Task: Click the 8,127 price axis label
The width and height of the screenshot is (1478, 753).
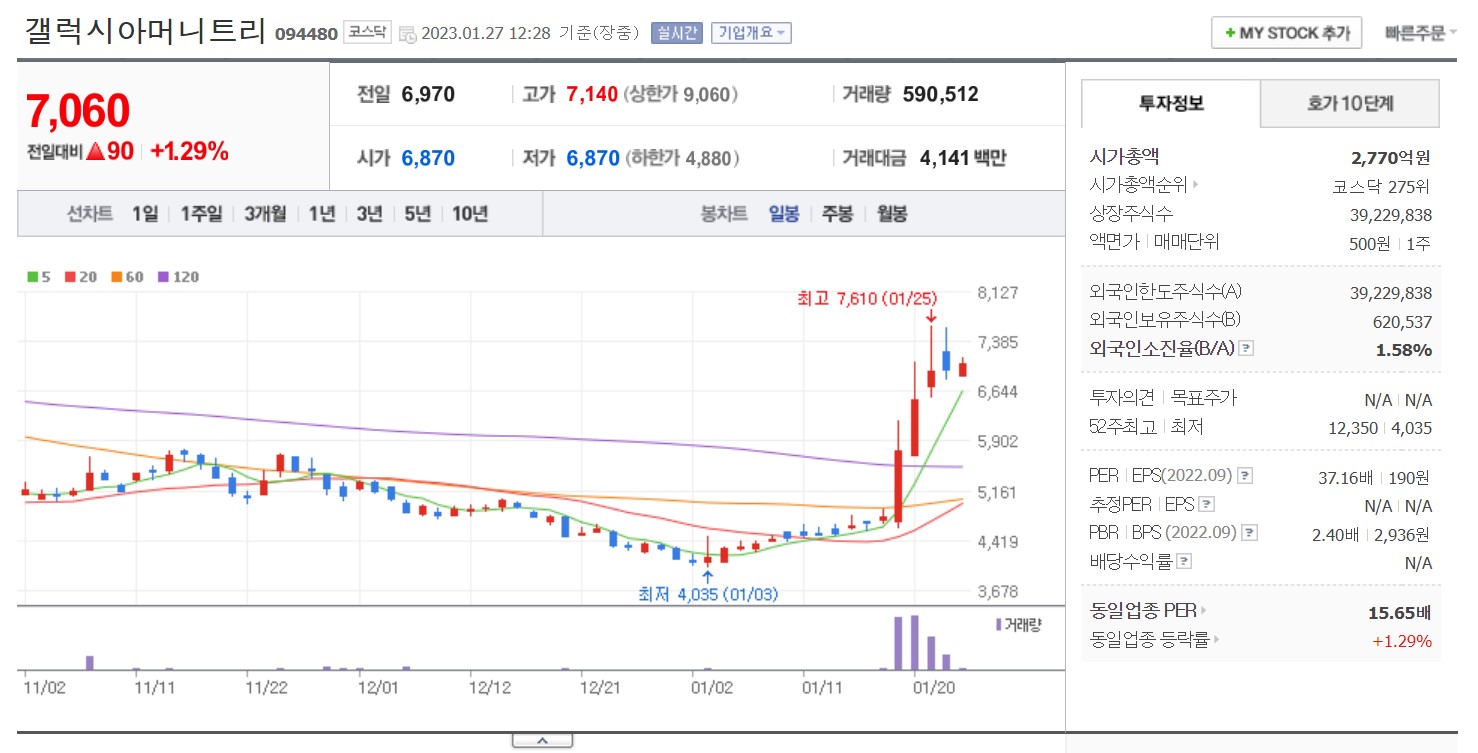Action: click(x=998, y=293)
